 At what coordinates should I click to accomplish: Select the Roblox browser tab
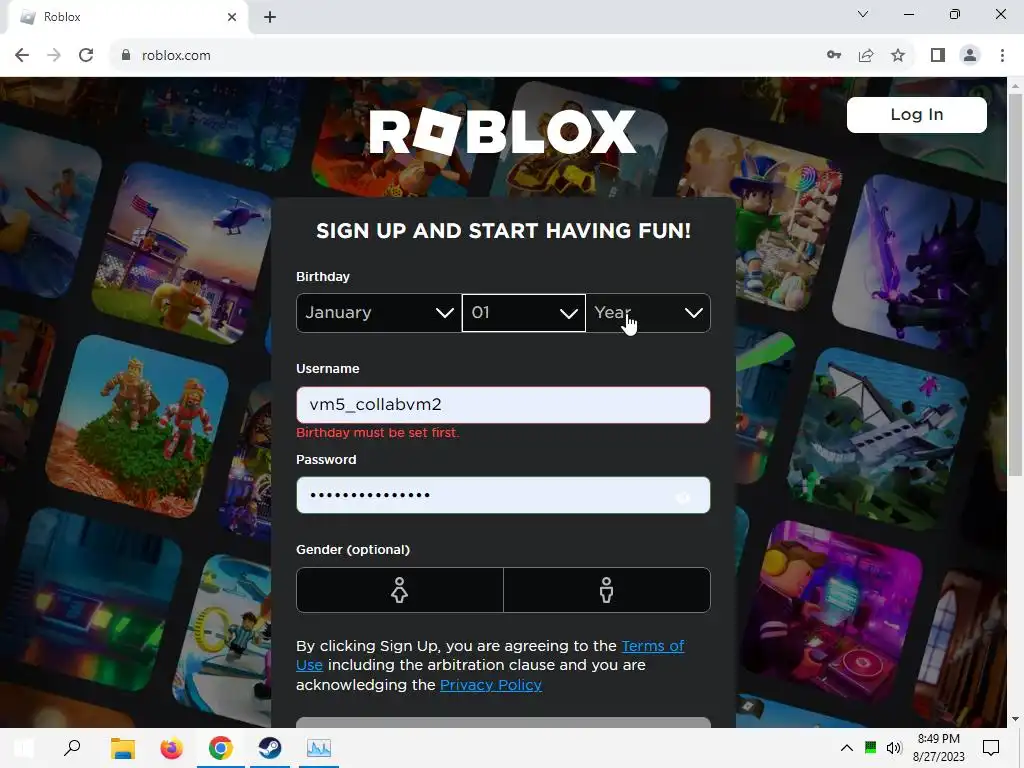click(x=127, y=17)
